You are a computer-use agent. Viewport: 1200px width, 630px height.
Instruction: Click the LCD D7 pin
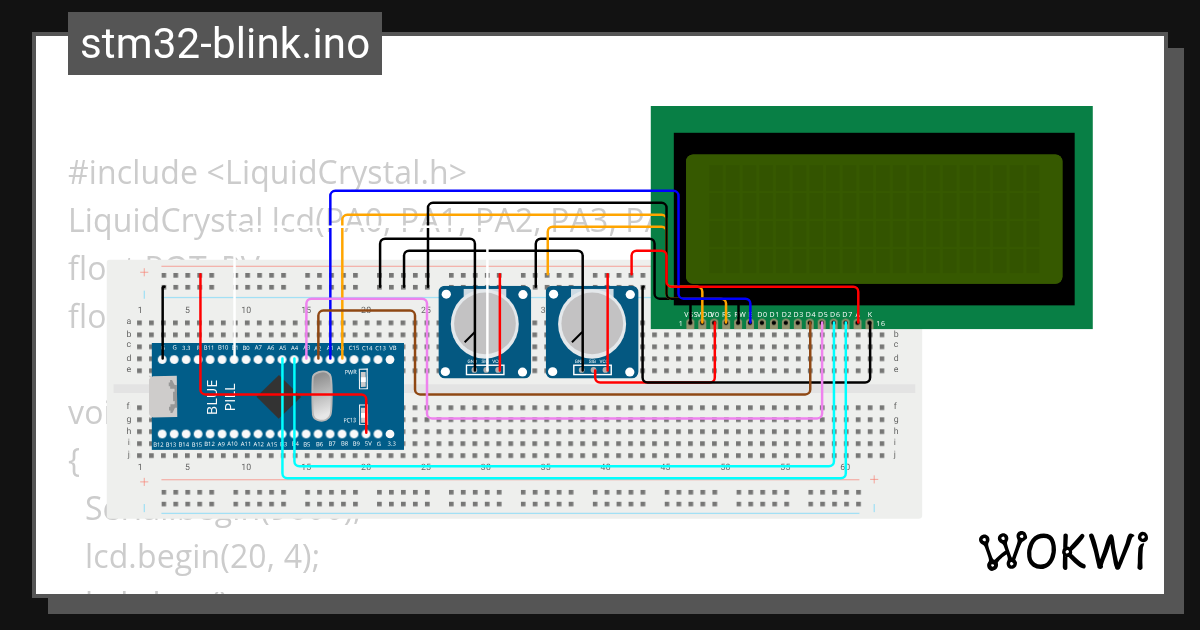pyautogui.click(x=846, y=323)
